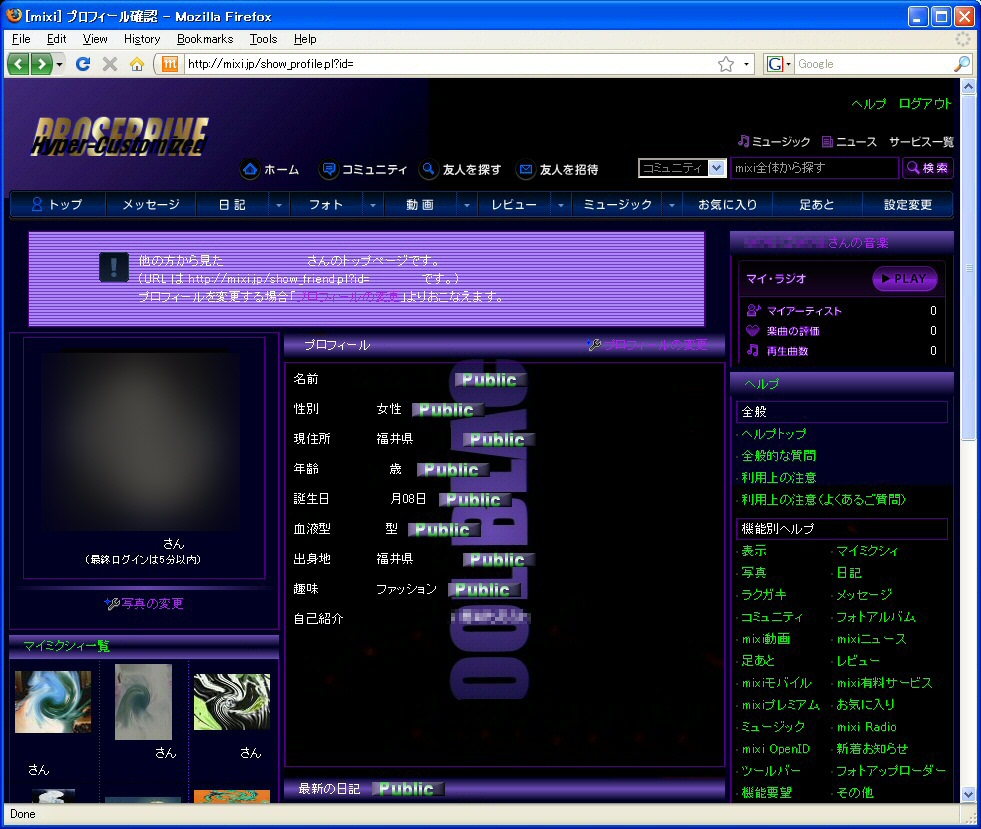981x829 pixels.
Task: Open the black and white swirl friend thumbnail
Action: tap(232, 702)
